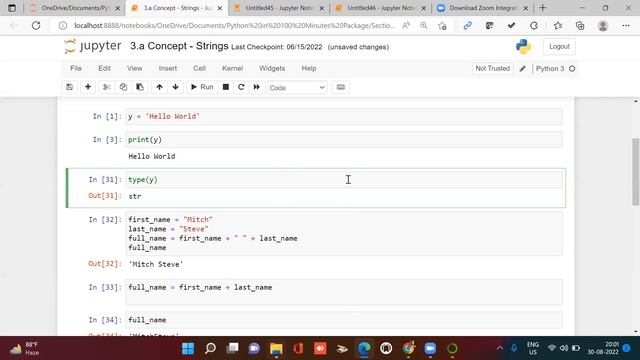The image size is (640, 360).
Task: Open the Help menu
Action: (309, 69)
